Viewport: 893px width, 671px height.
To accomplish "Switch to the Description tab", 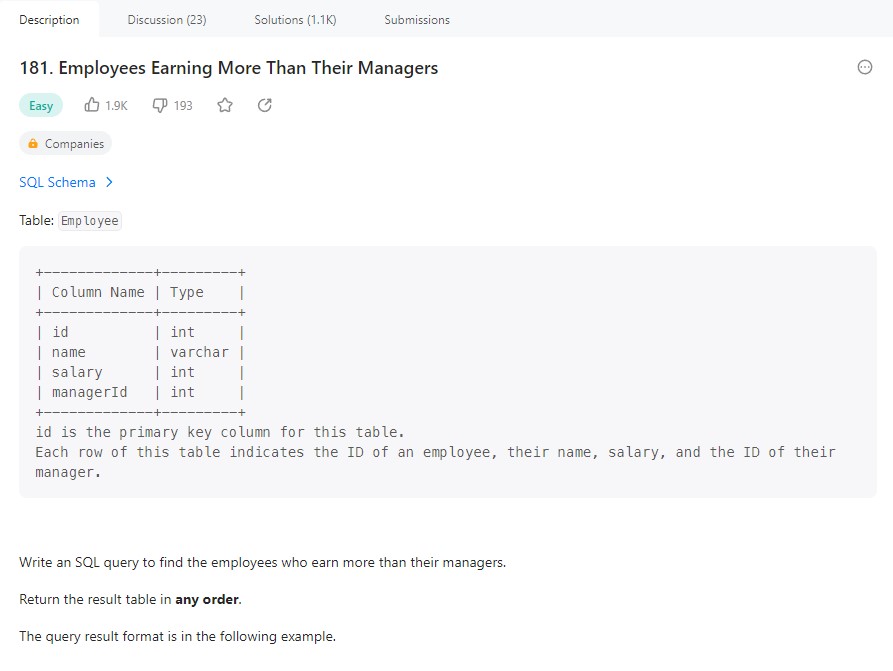I will pyautogui.click(x=49, y=20).
